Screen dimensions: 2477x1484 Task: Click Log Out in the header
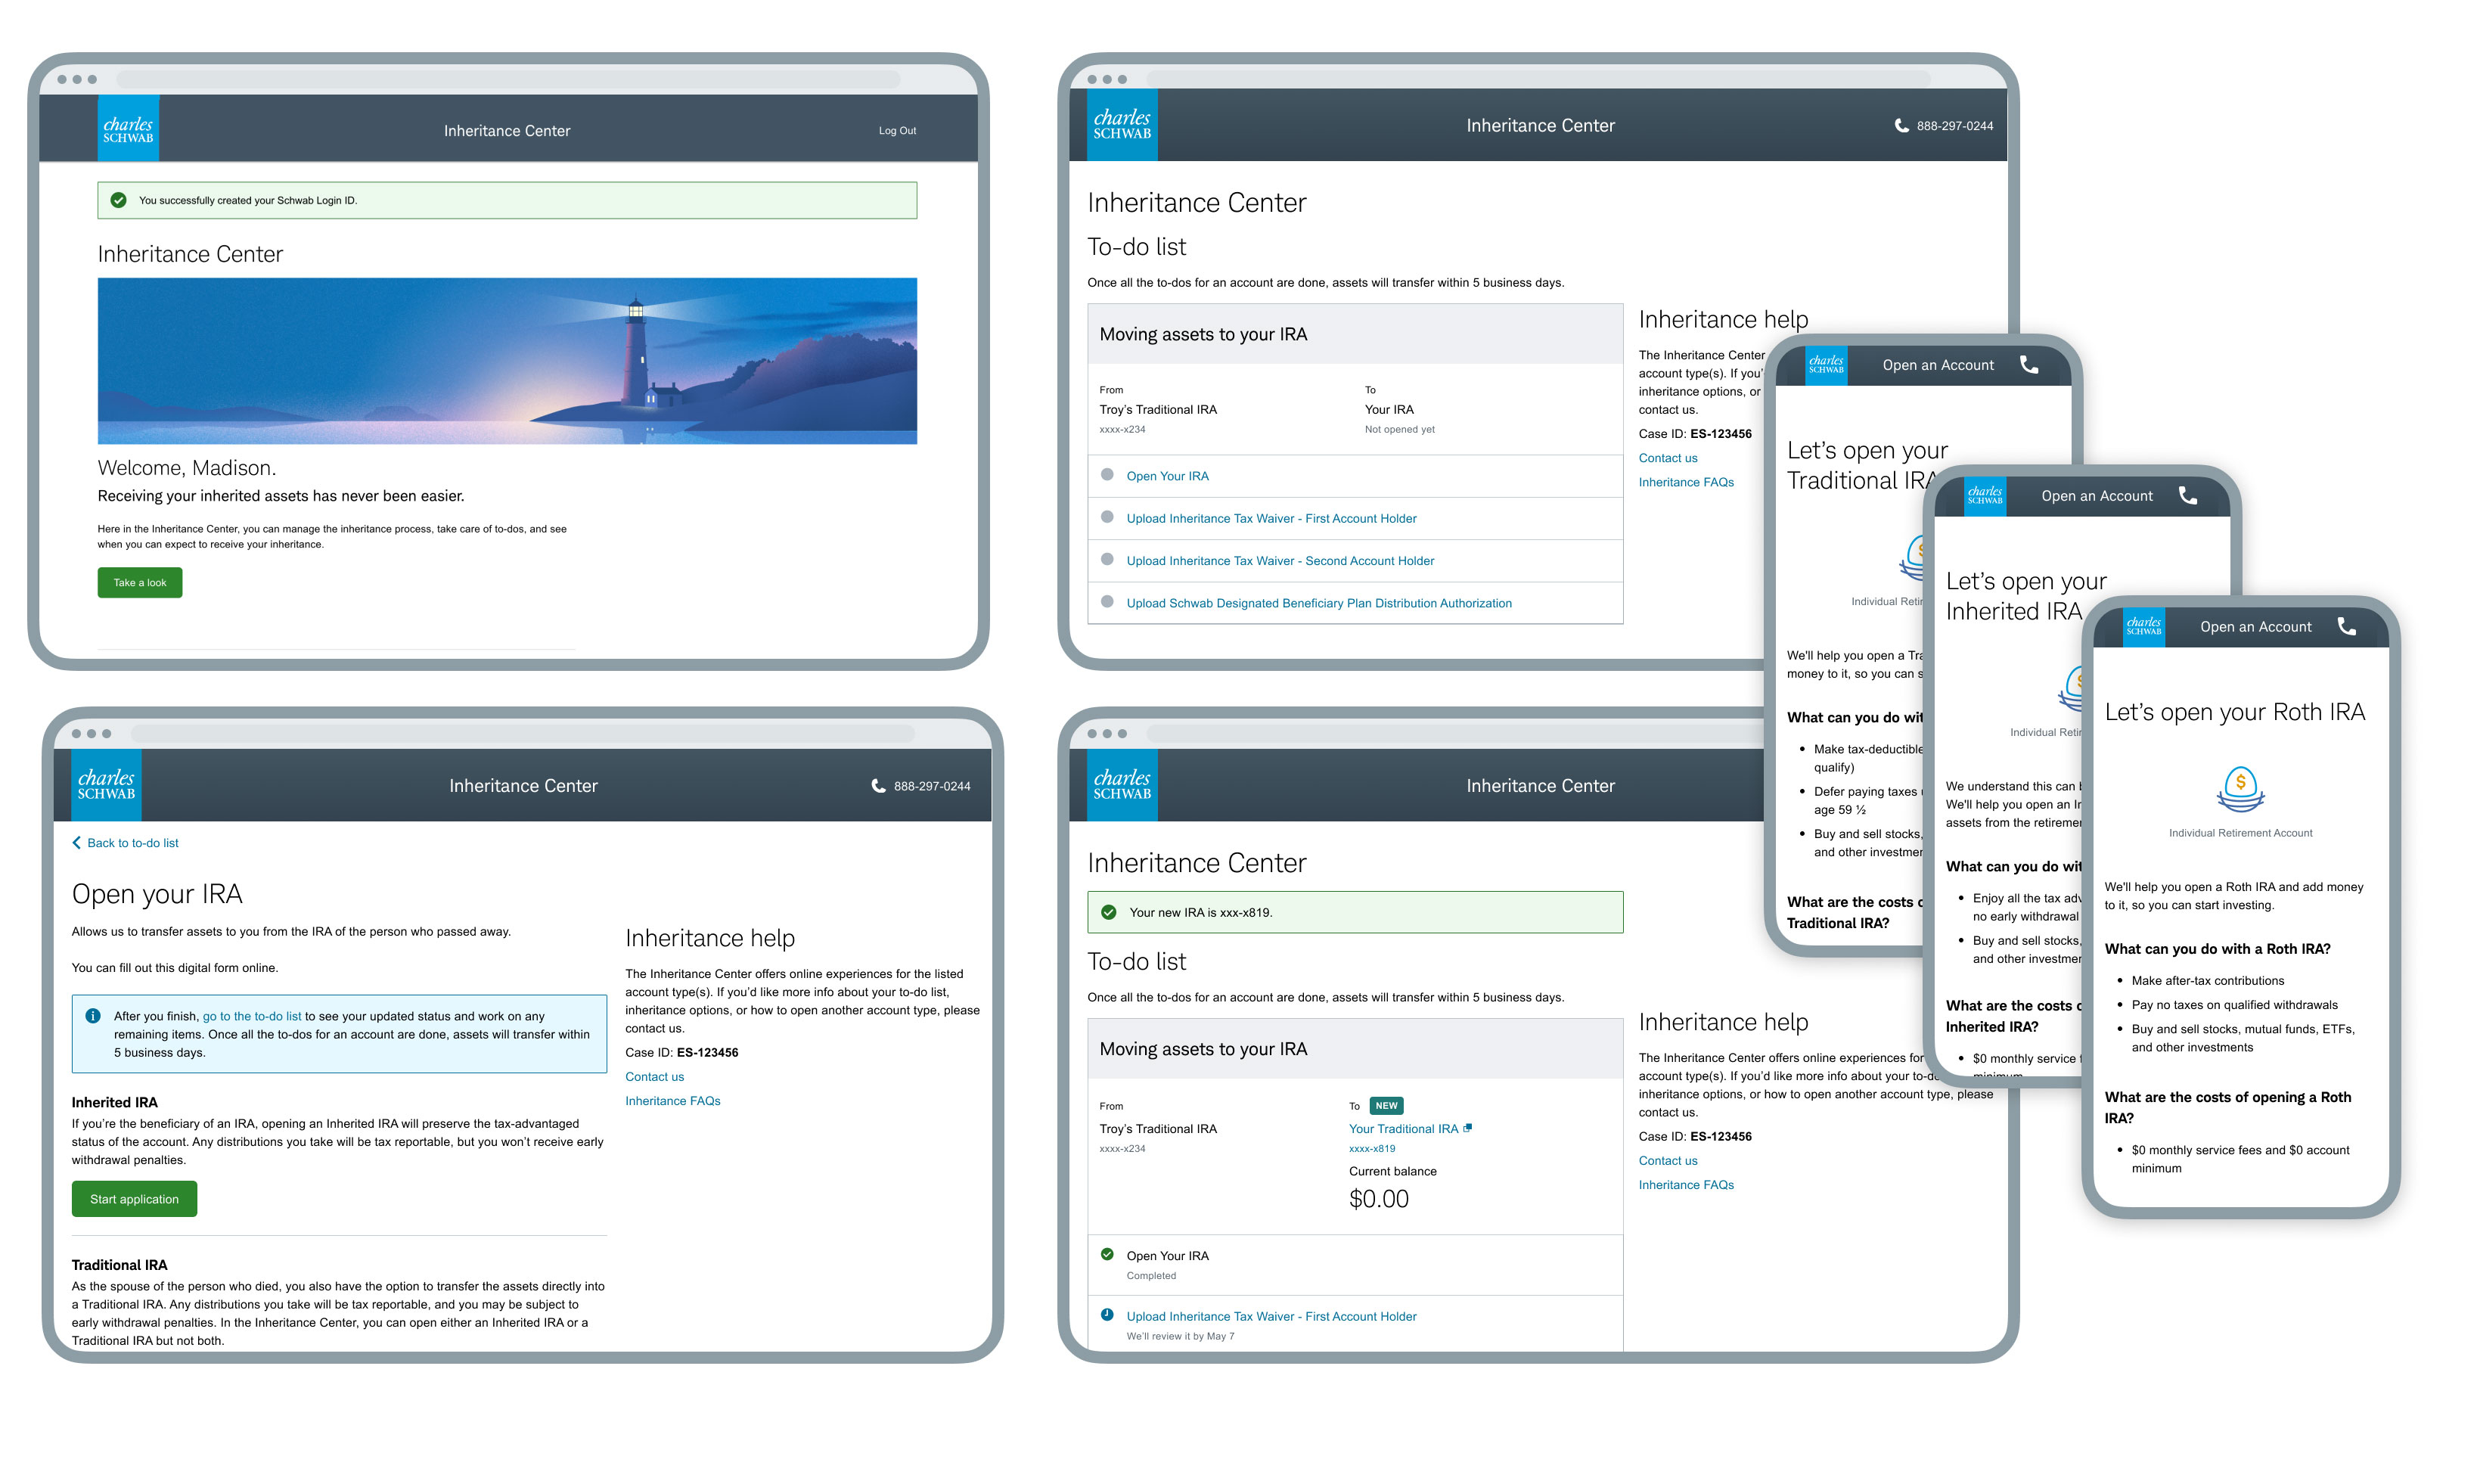897,130
